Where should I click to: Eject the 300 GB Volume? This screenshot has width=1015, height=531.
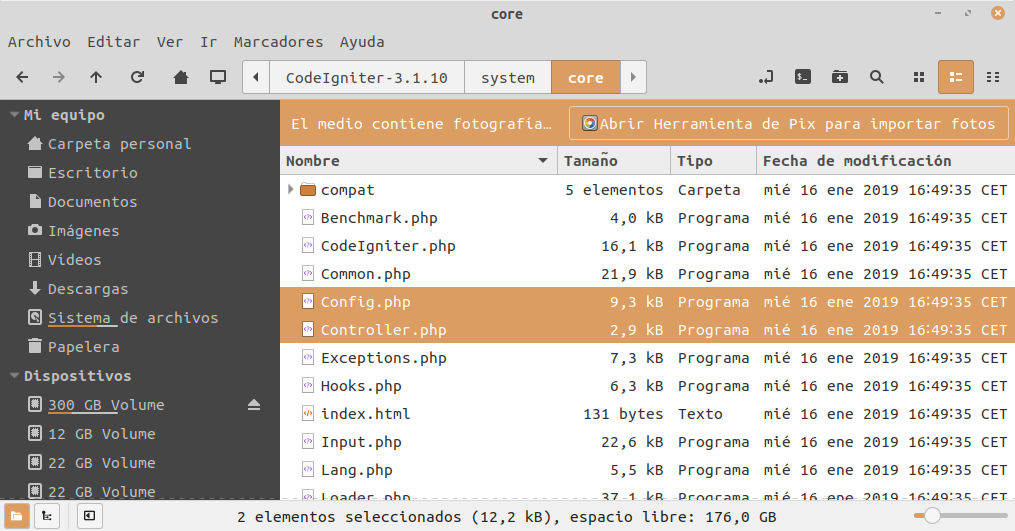click(254, 405)
